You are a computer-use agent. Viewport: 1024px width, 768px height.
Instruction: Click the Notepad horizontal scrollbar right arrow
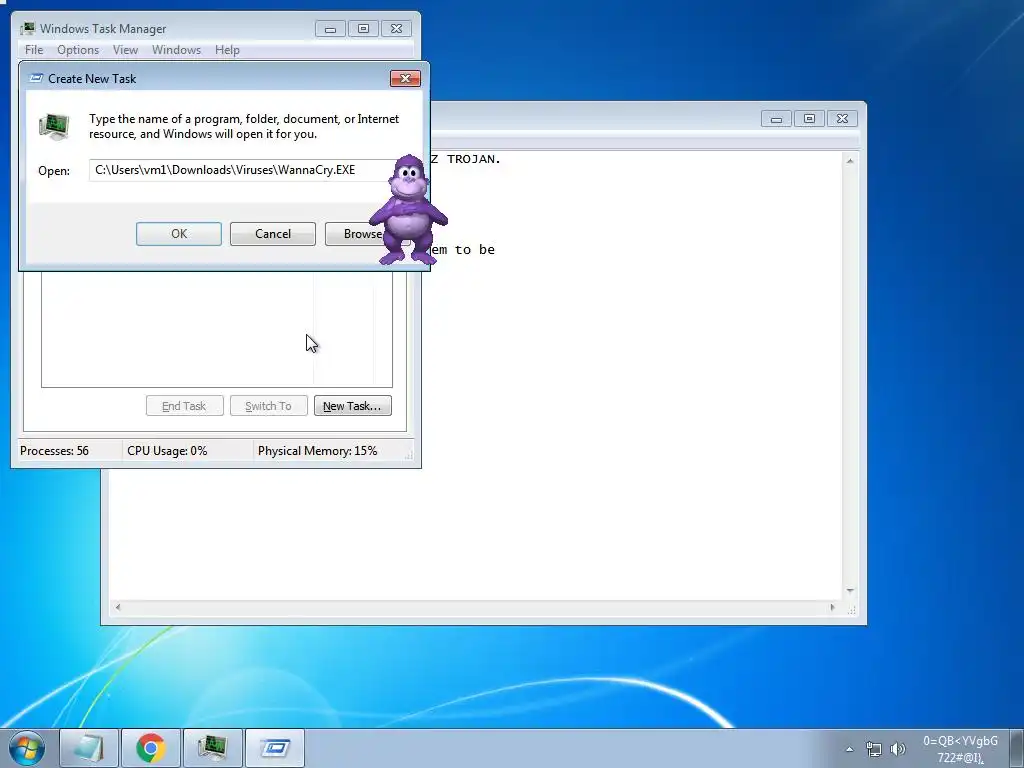(x=832, y=607)
